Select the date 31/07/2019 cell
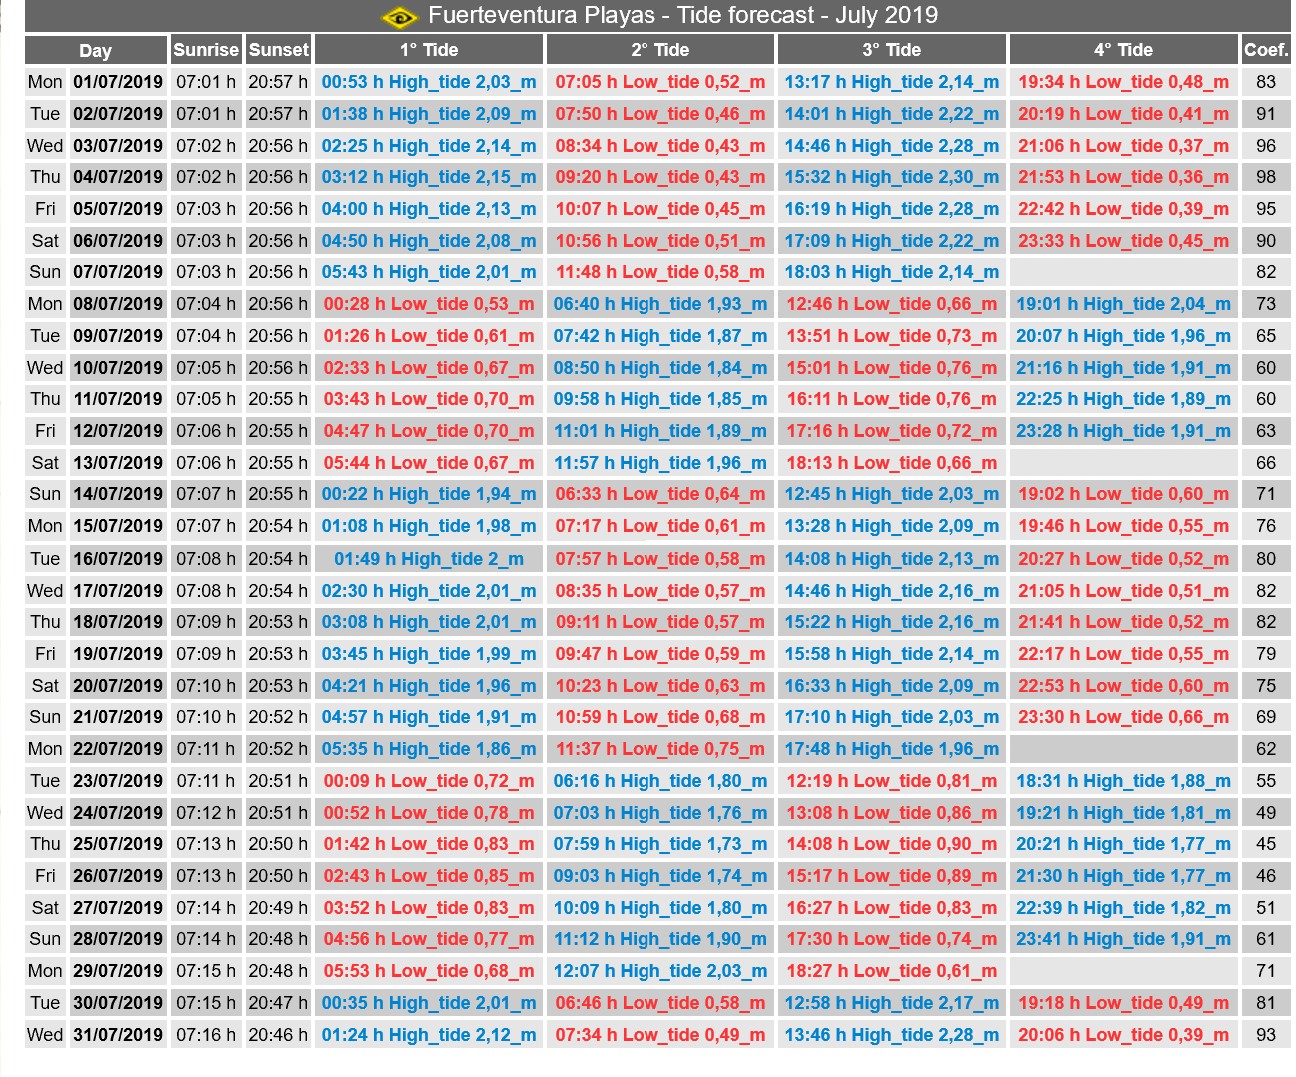The width and height of the screenshot is (1296, 1077). pos(118,1035)
